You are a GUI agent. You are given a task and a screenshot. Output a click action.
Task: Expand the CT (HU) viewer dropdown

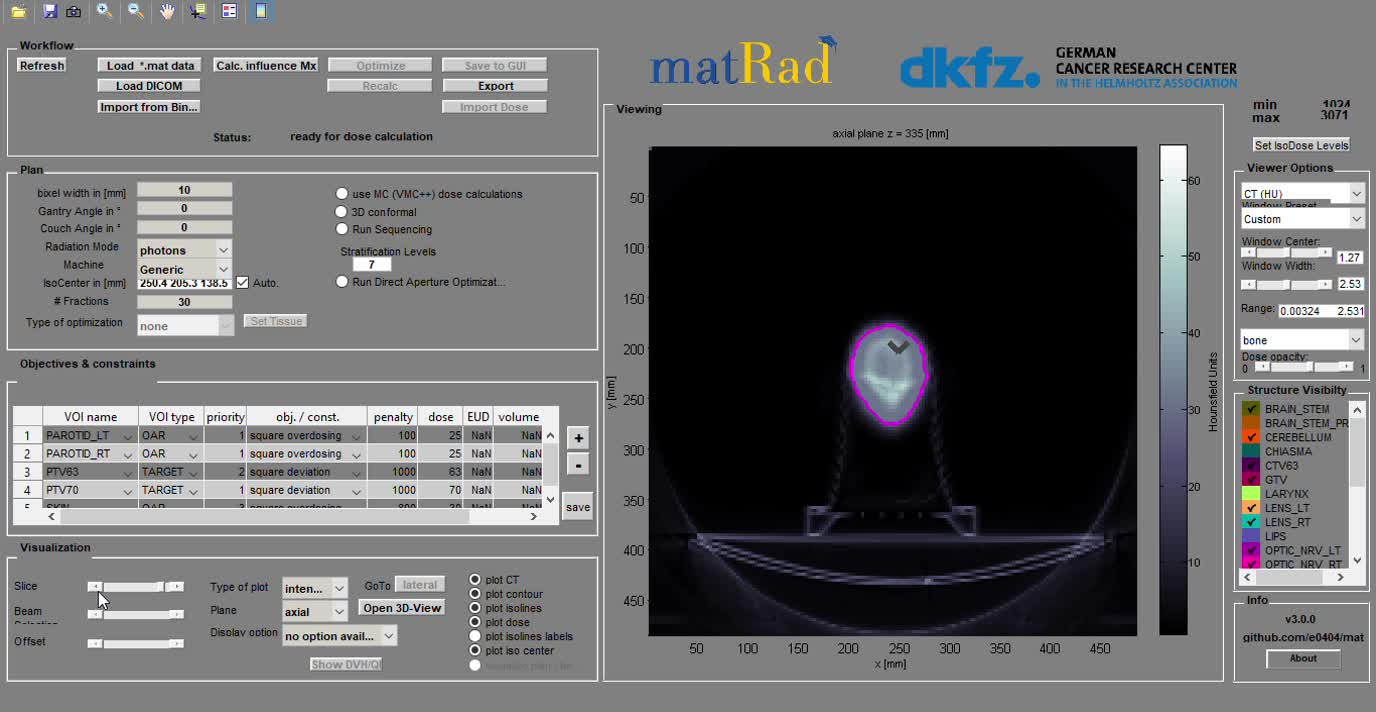click(x=1302, y=193)
